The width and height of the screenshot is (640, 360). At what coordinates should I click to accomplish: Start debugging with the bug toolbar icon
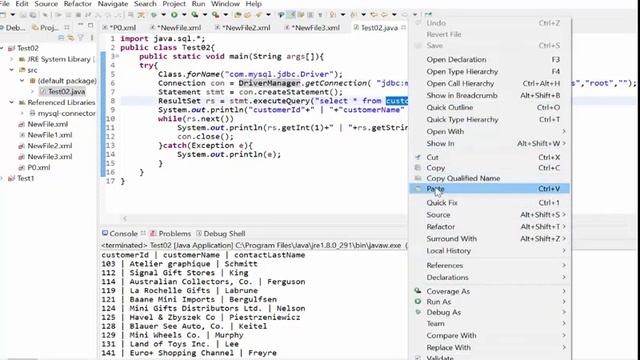(153, 15)
